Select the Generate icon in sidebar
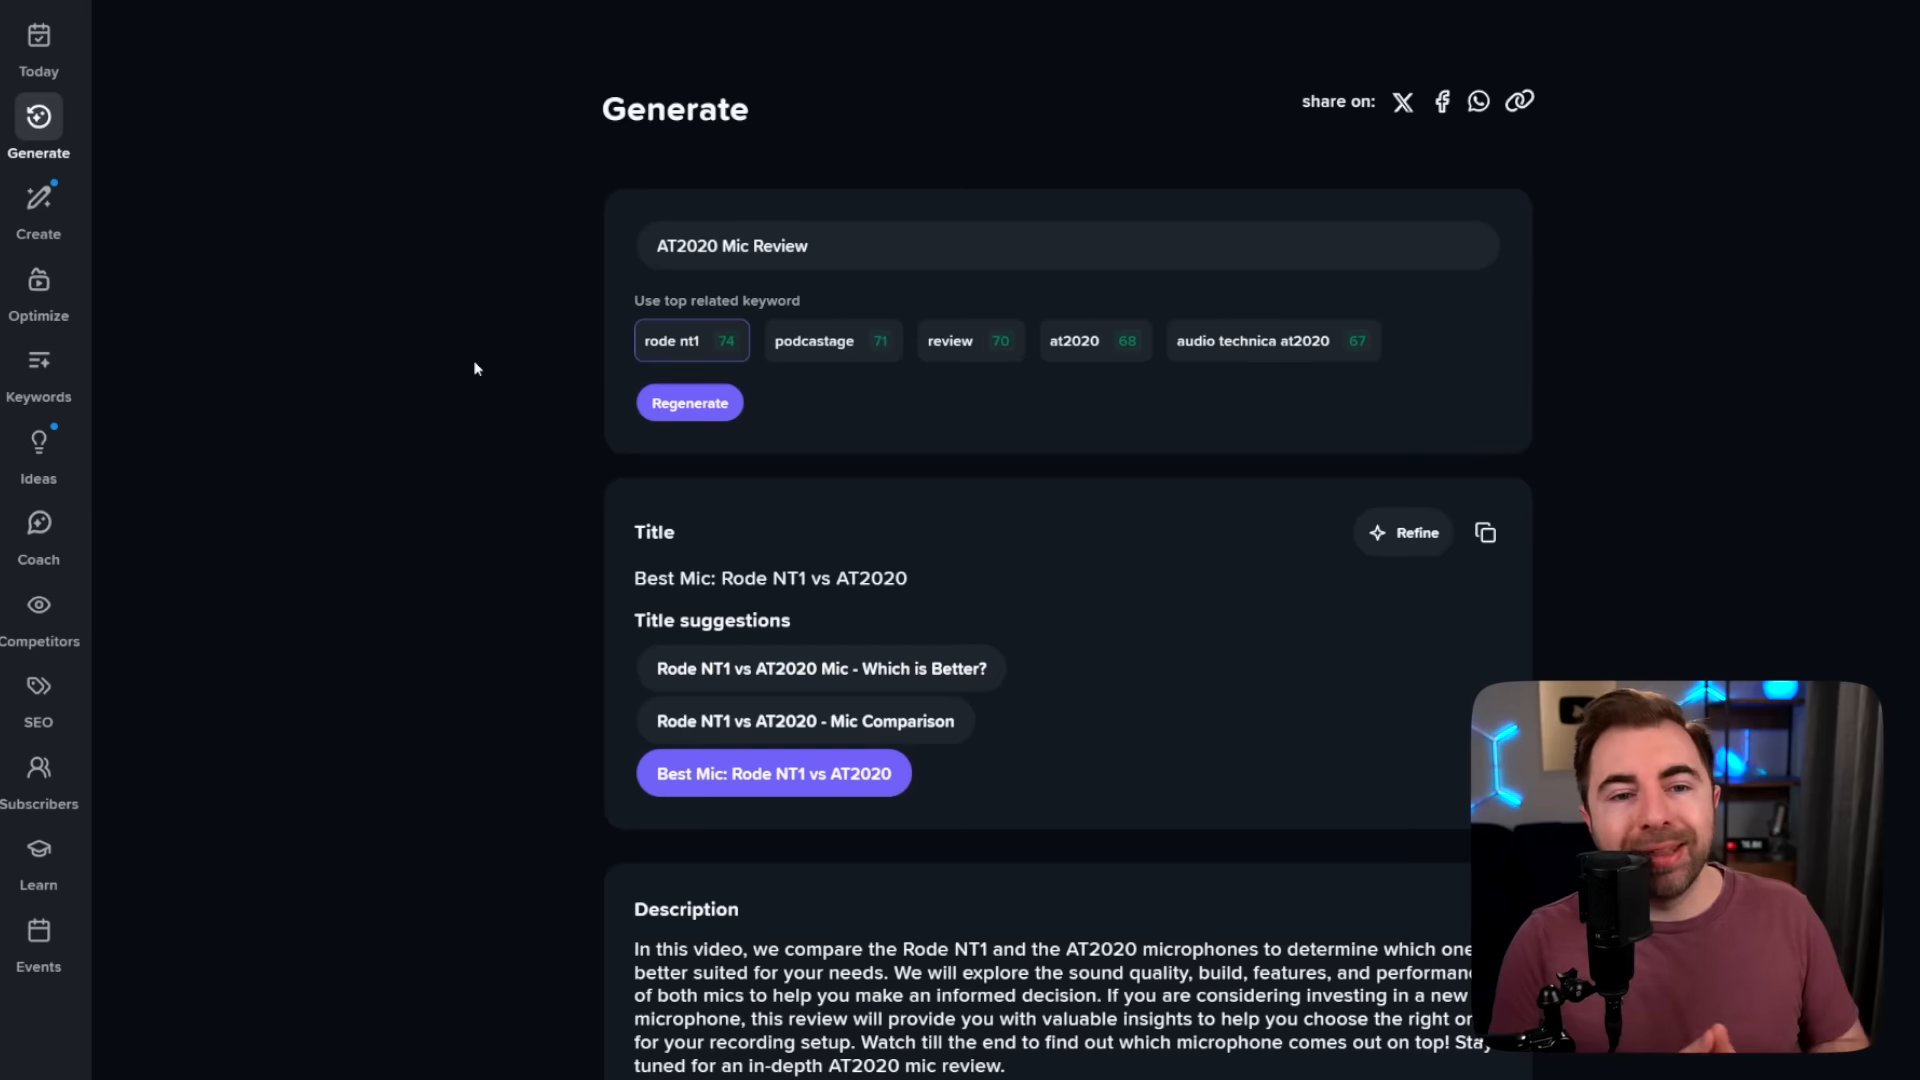 (38, 117)
